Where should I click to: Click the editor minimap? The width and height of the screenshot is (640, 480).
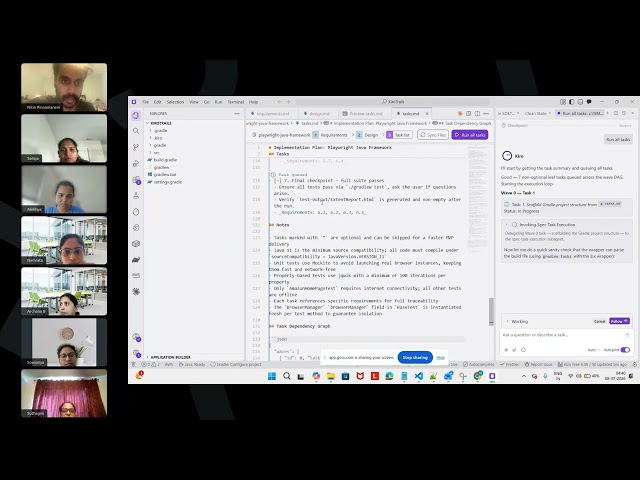(478, 200)
